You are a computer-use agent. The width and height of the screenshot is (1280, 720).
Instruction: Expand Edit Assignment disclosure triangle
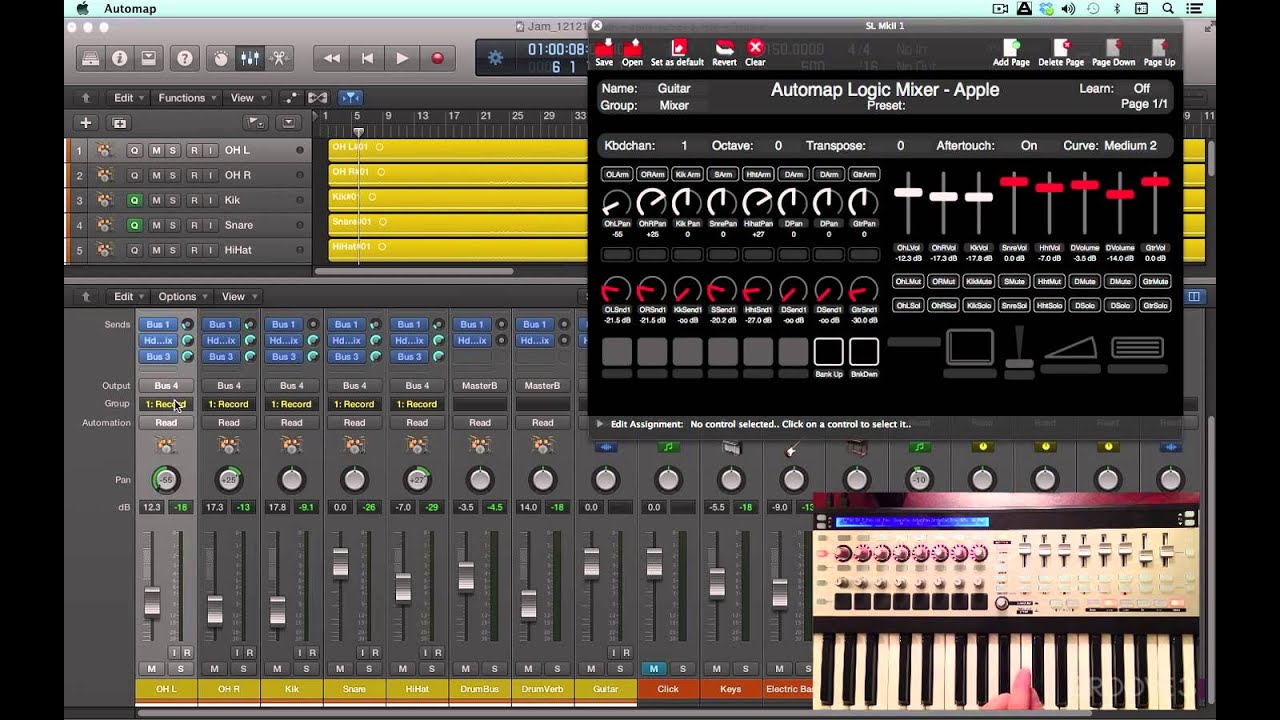[600, 424]
